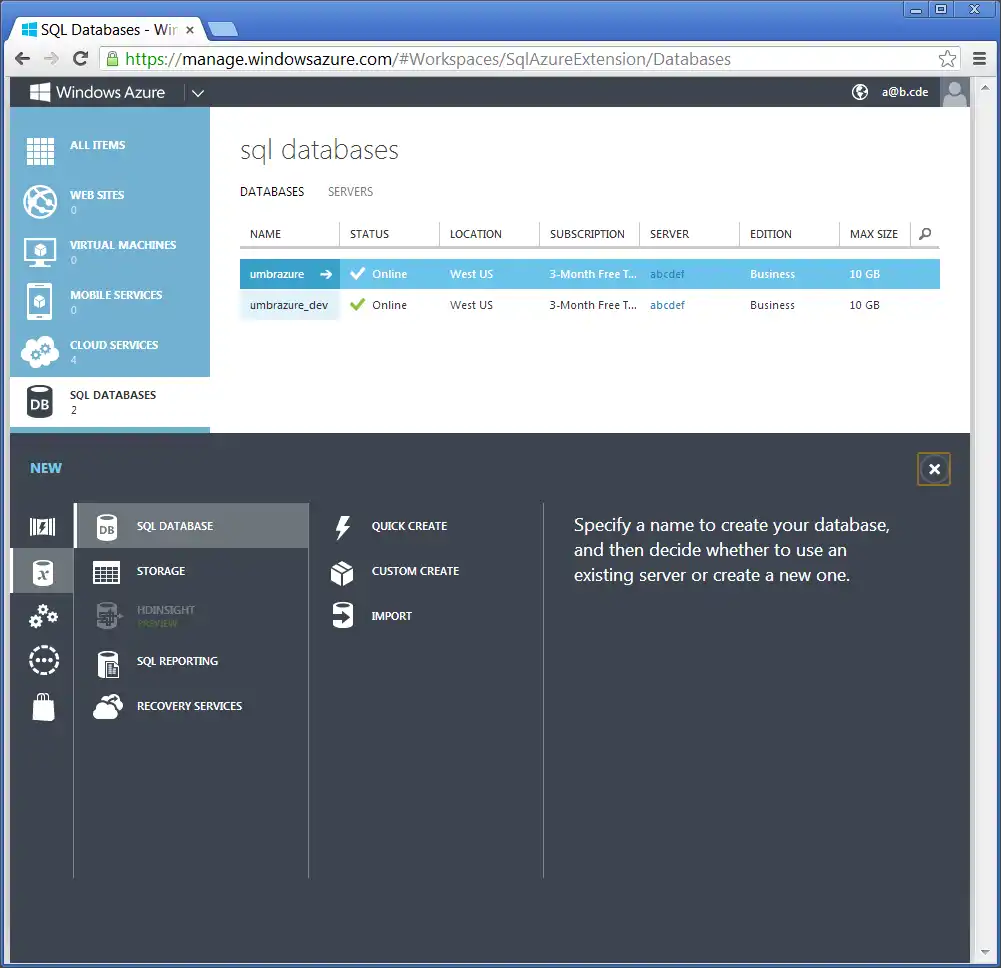Go back in browser

22,59
